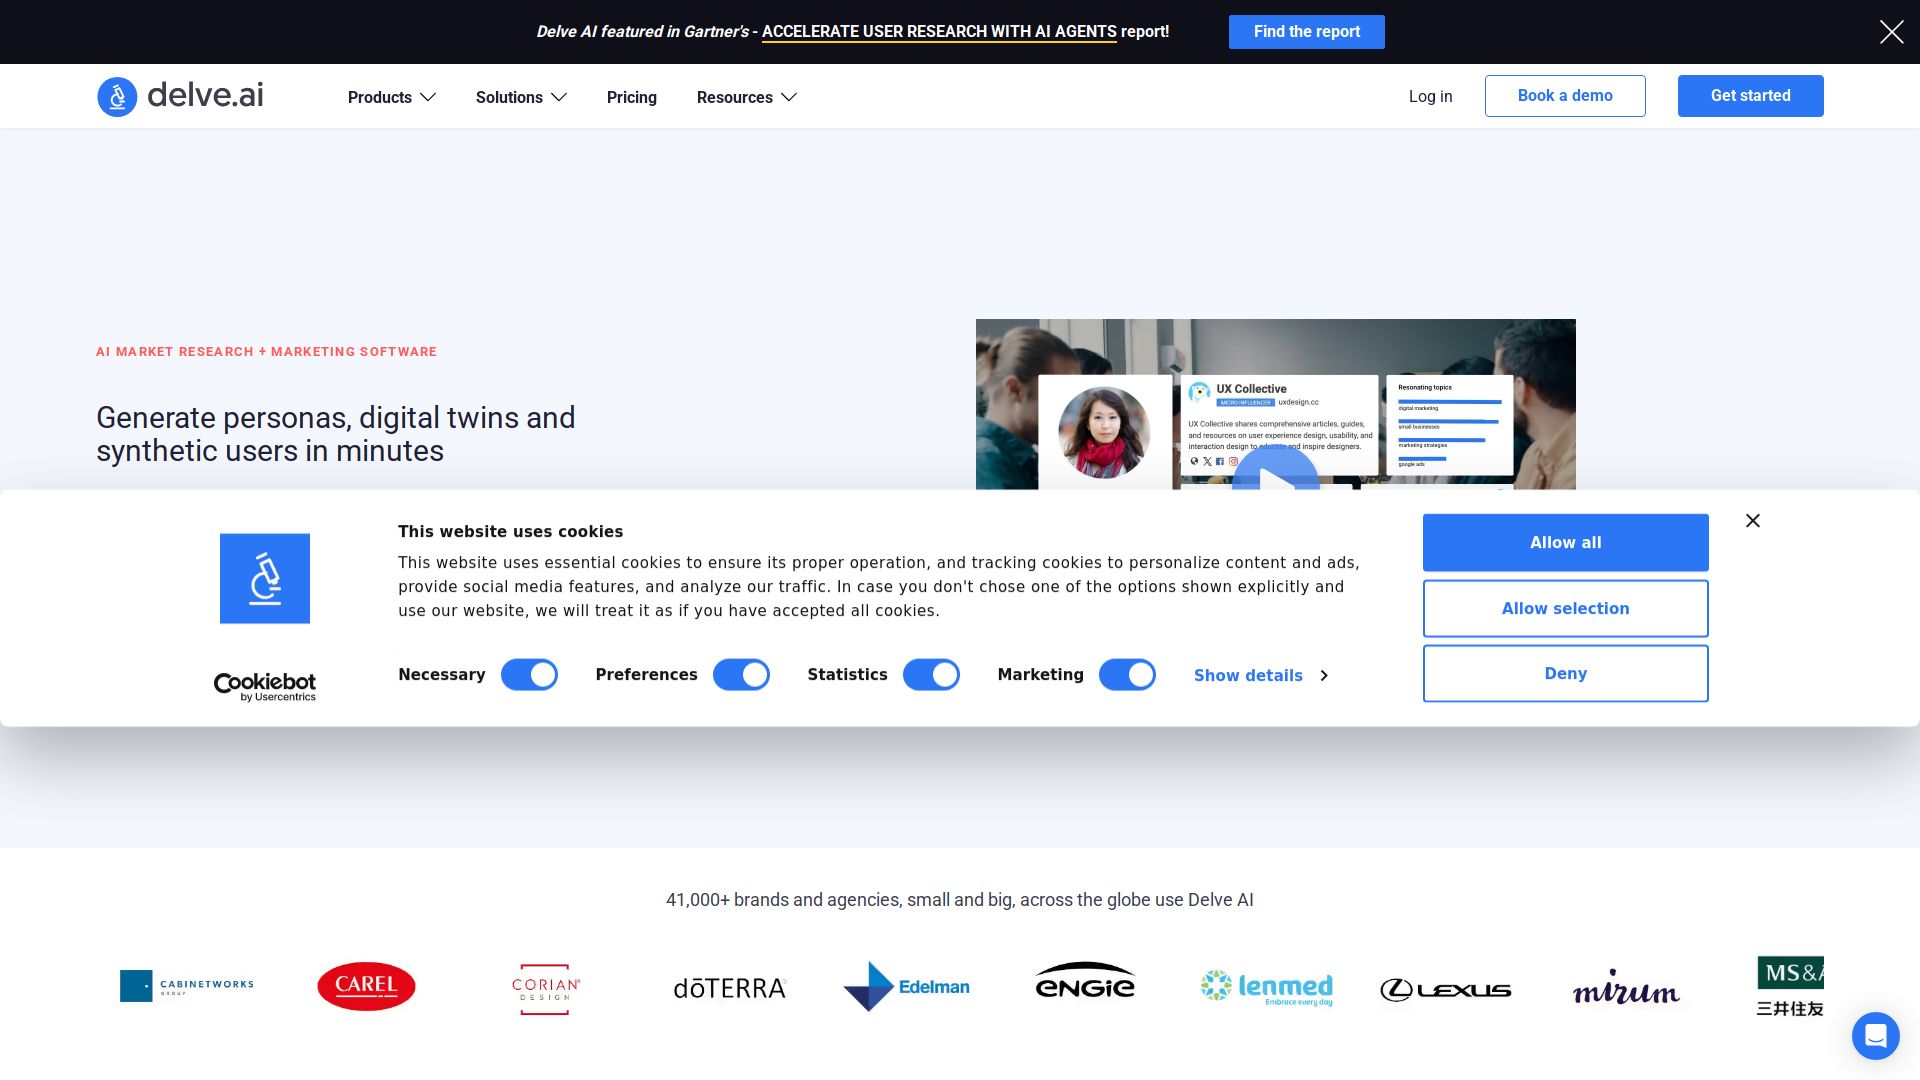Open the chat widget bubble

coord(1875,1035)
